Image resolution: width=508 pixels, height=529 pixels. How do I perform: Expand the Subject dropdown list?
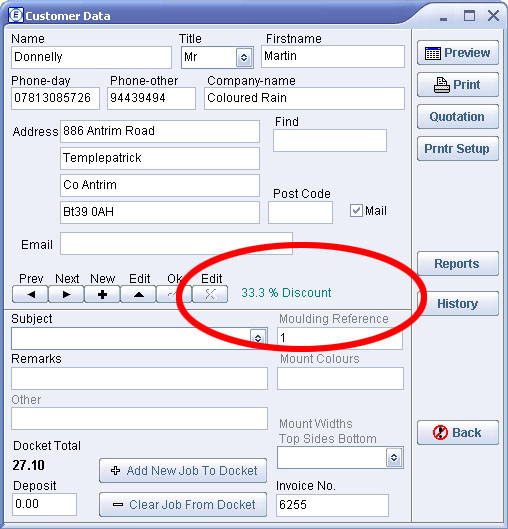click(258, 338)
